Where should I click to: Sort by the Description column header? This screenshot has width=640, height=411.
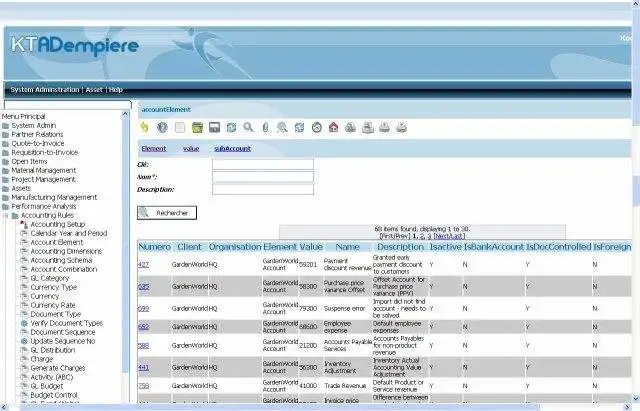(x=400, y=247)
